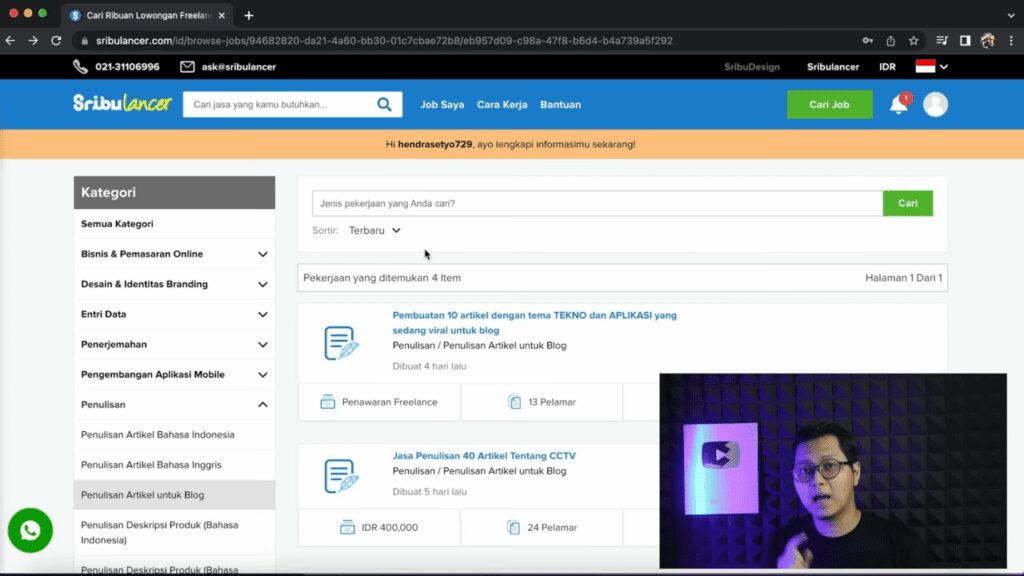The height and width of the screenshot is (576, 1024).
Task: Open the Job Saya menu
Action: click(442, 104)
